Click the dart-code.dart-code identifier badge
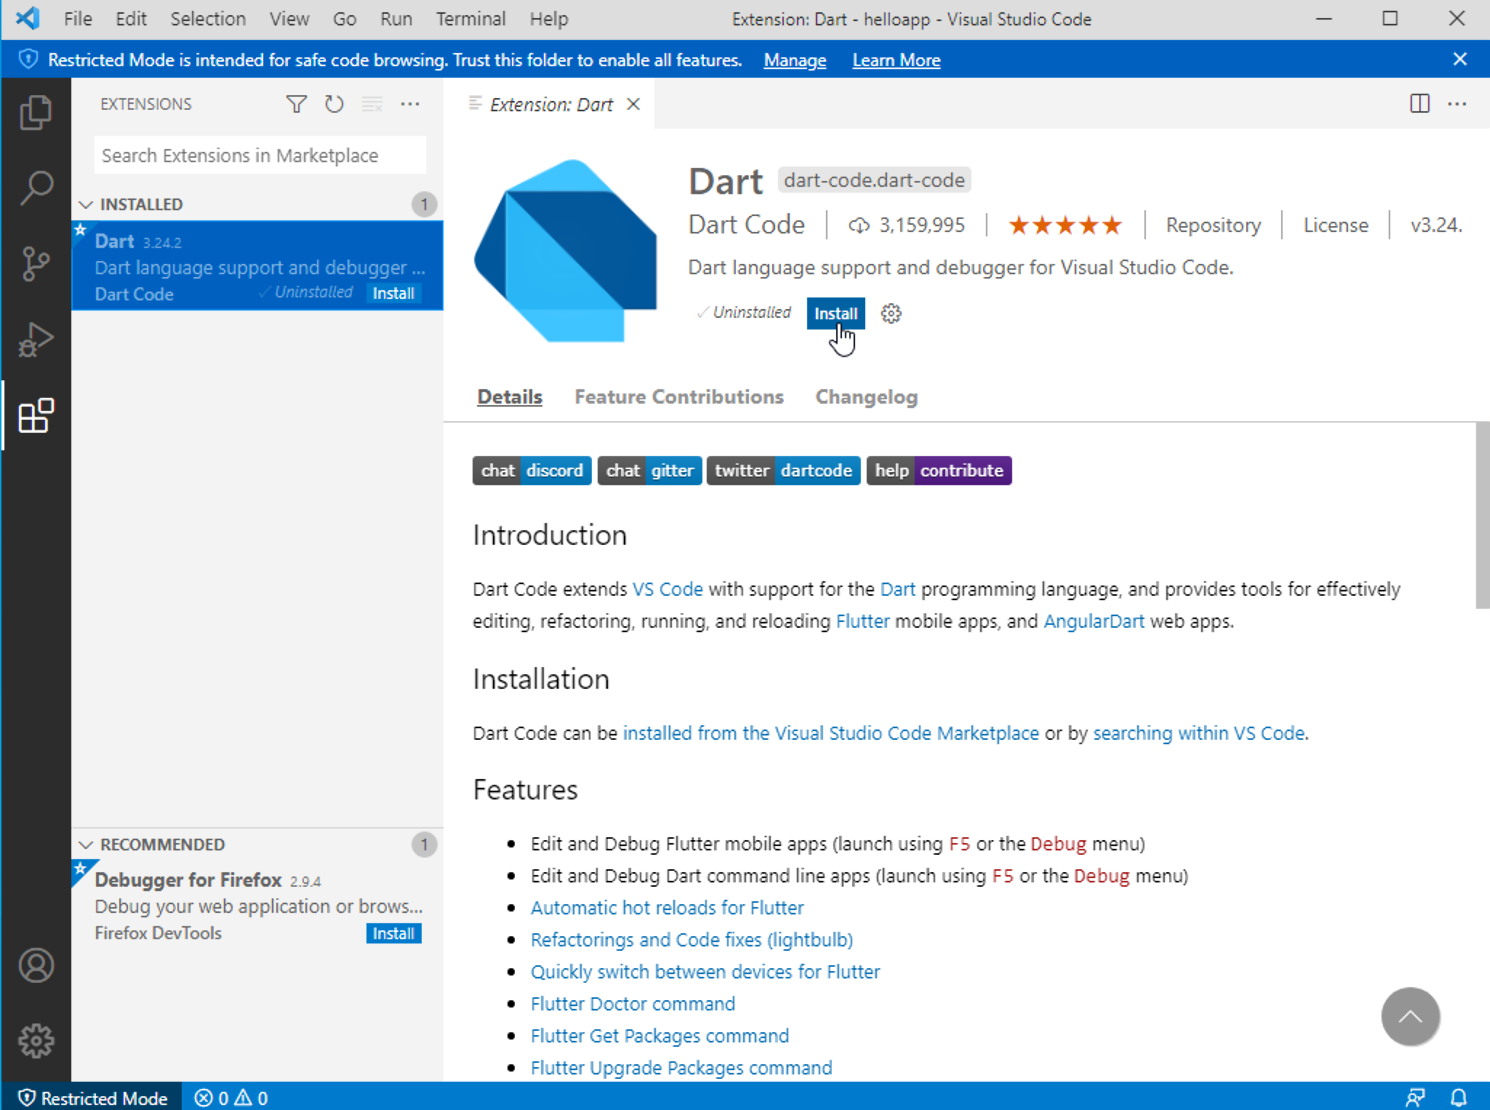The width and height of the screenshot is (1490, 1110). (x=874, y=180)
